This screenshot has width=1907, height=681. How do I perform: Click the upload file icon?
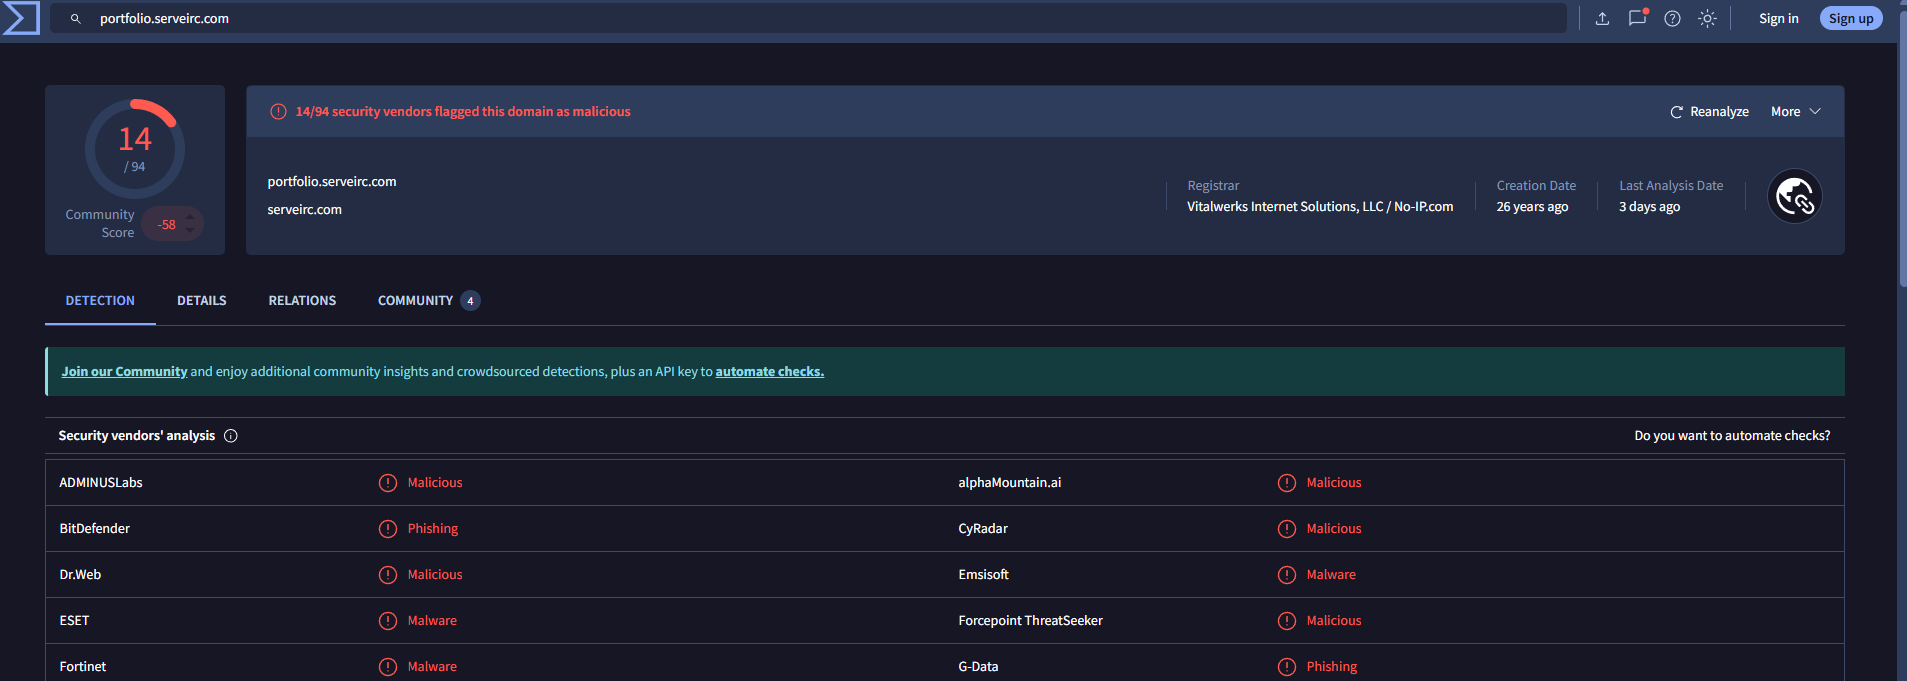1602,18
